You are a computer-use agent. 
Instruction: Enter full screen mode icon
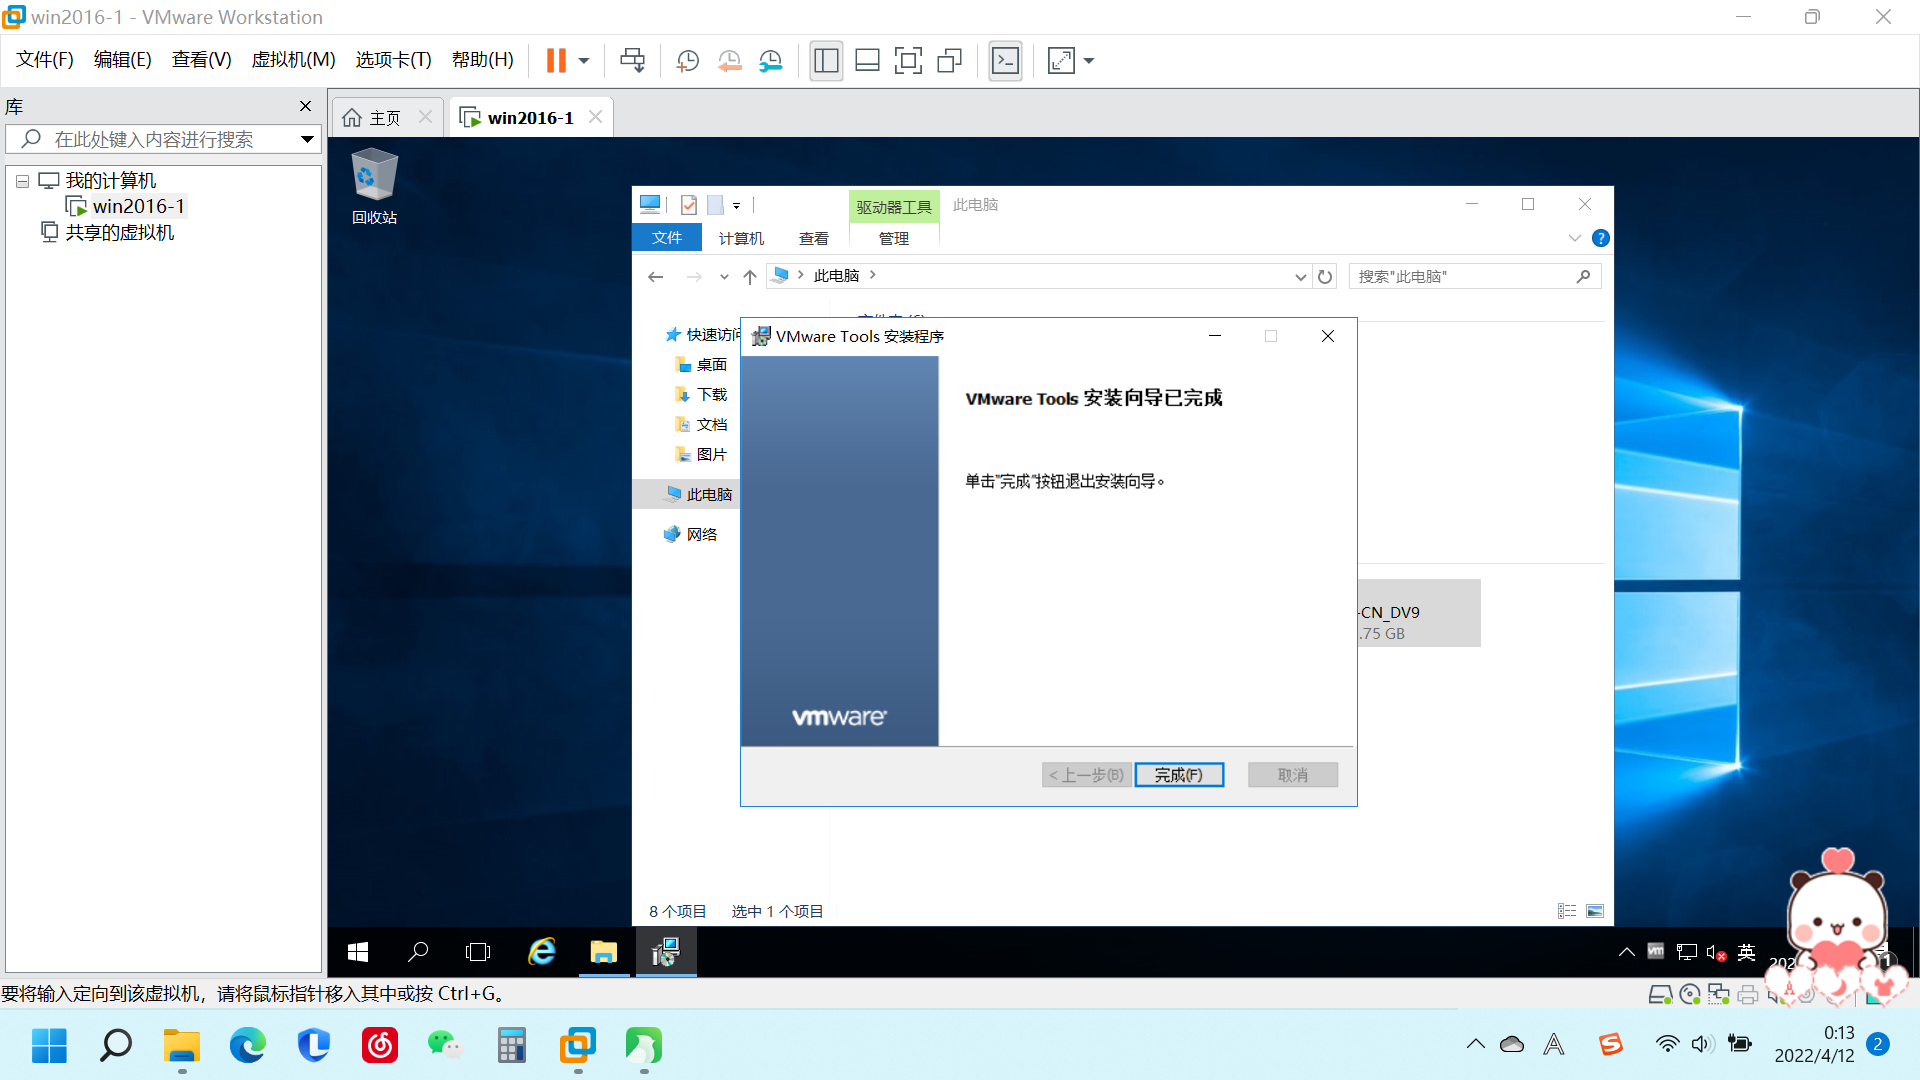click(908, 61)
